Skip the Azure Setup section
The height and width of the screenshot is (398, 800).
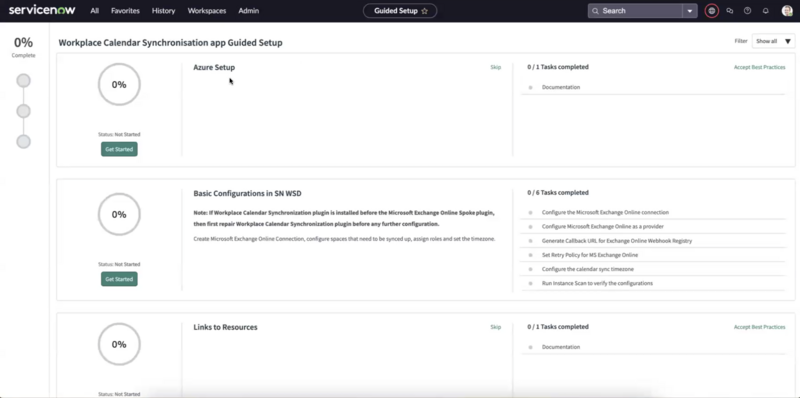[x=495, y=67]
